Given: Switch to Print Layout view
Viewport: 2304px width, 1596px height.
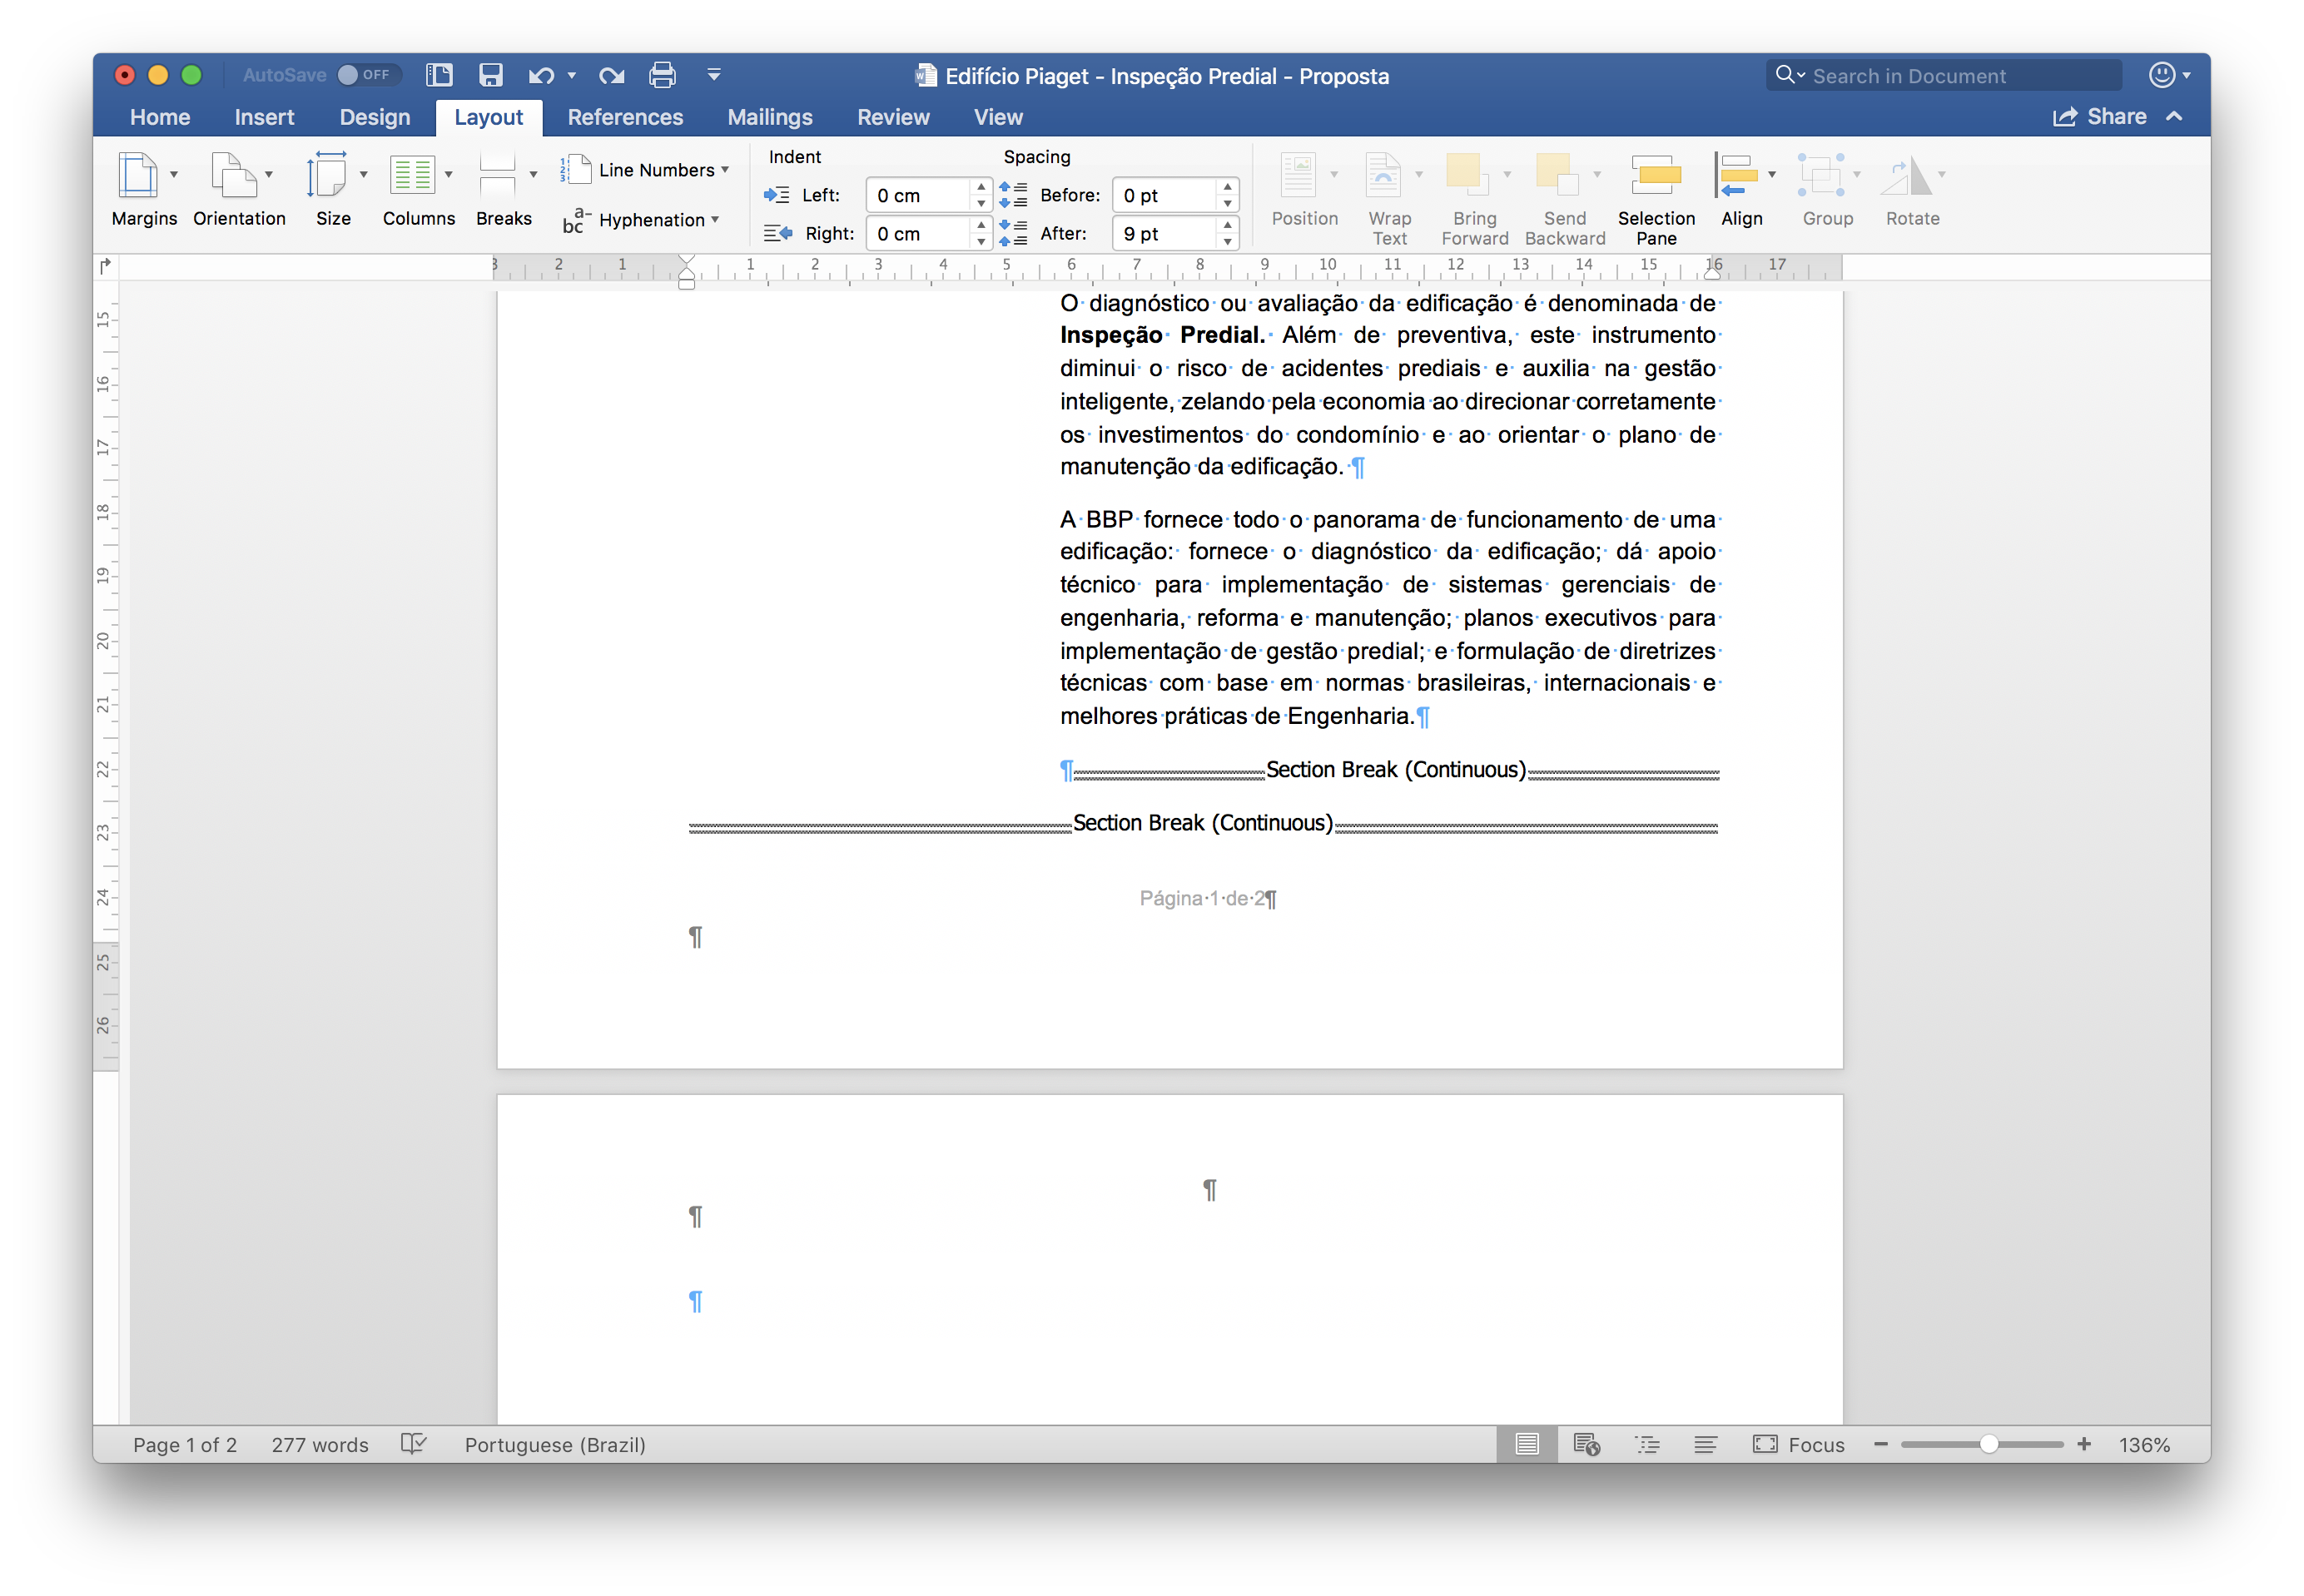Looking at the screenshot, I should click(x=1526, y=1444).
